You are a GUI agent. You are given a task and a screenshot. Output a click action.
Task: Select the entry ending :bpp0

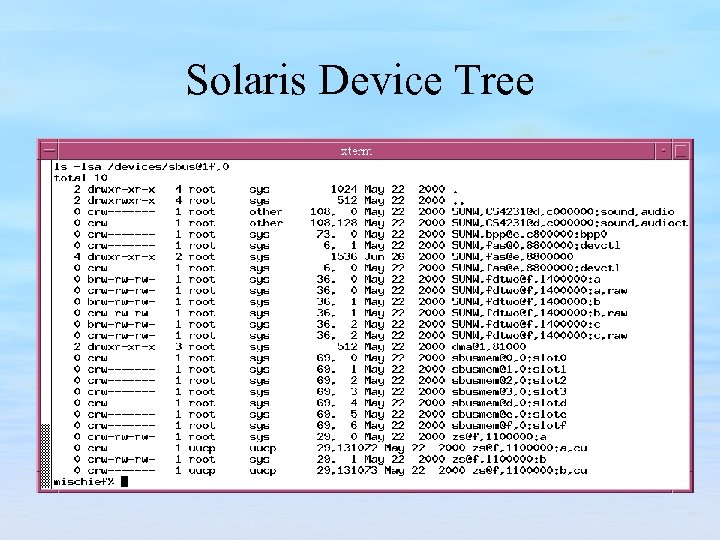(529, 234)
